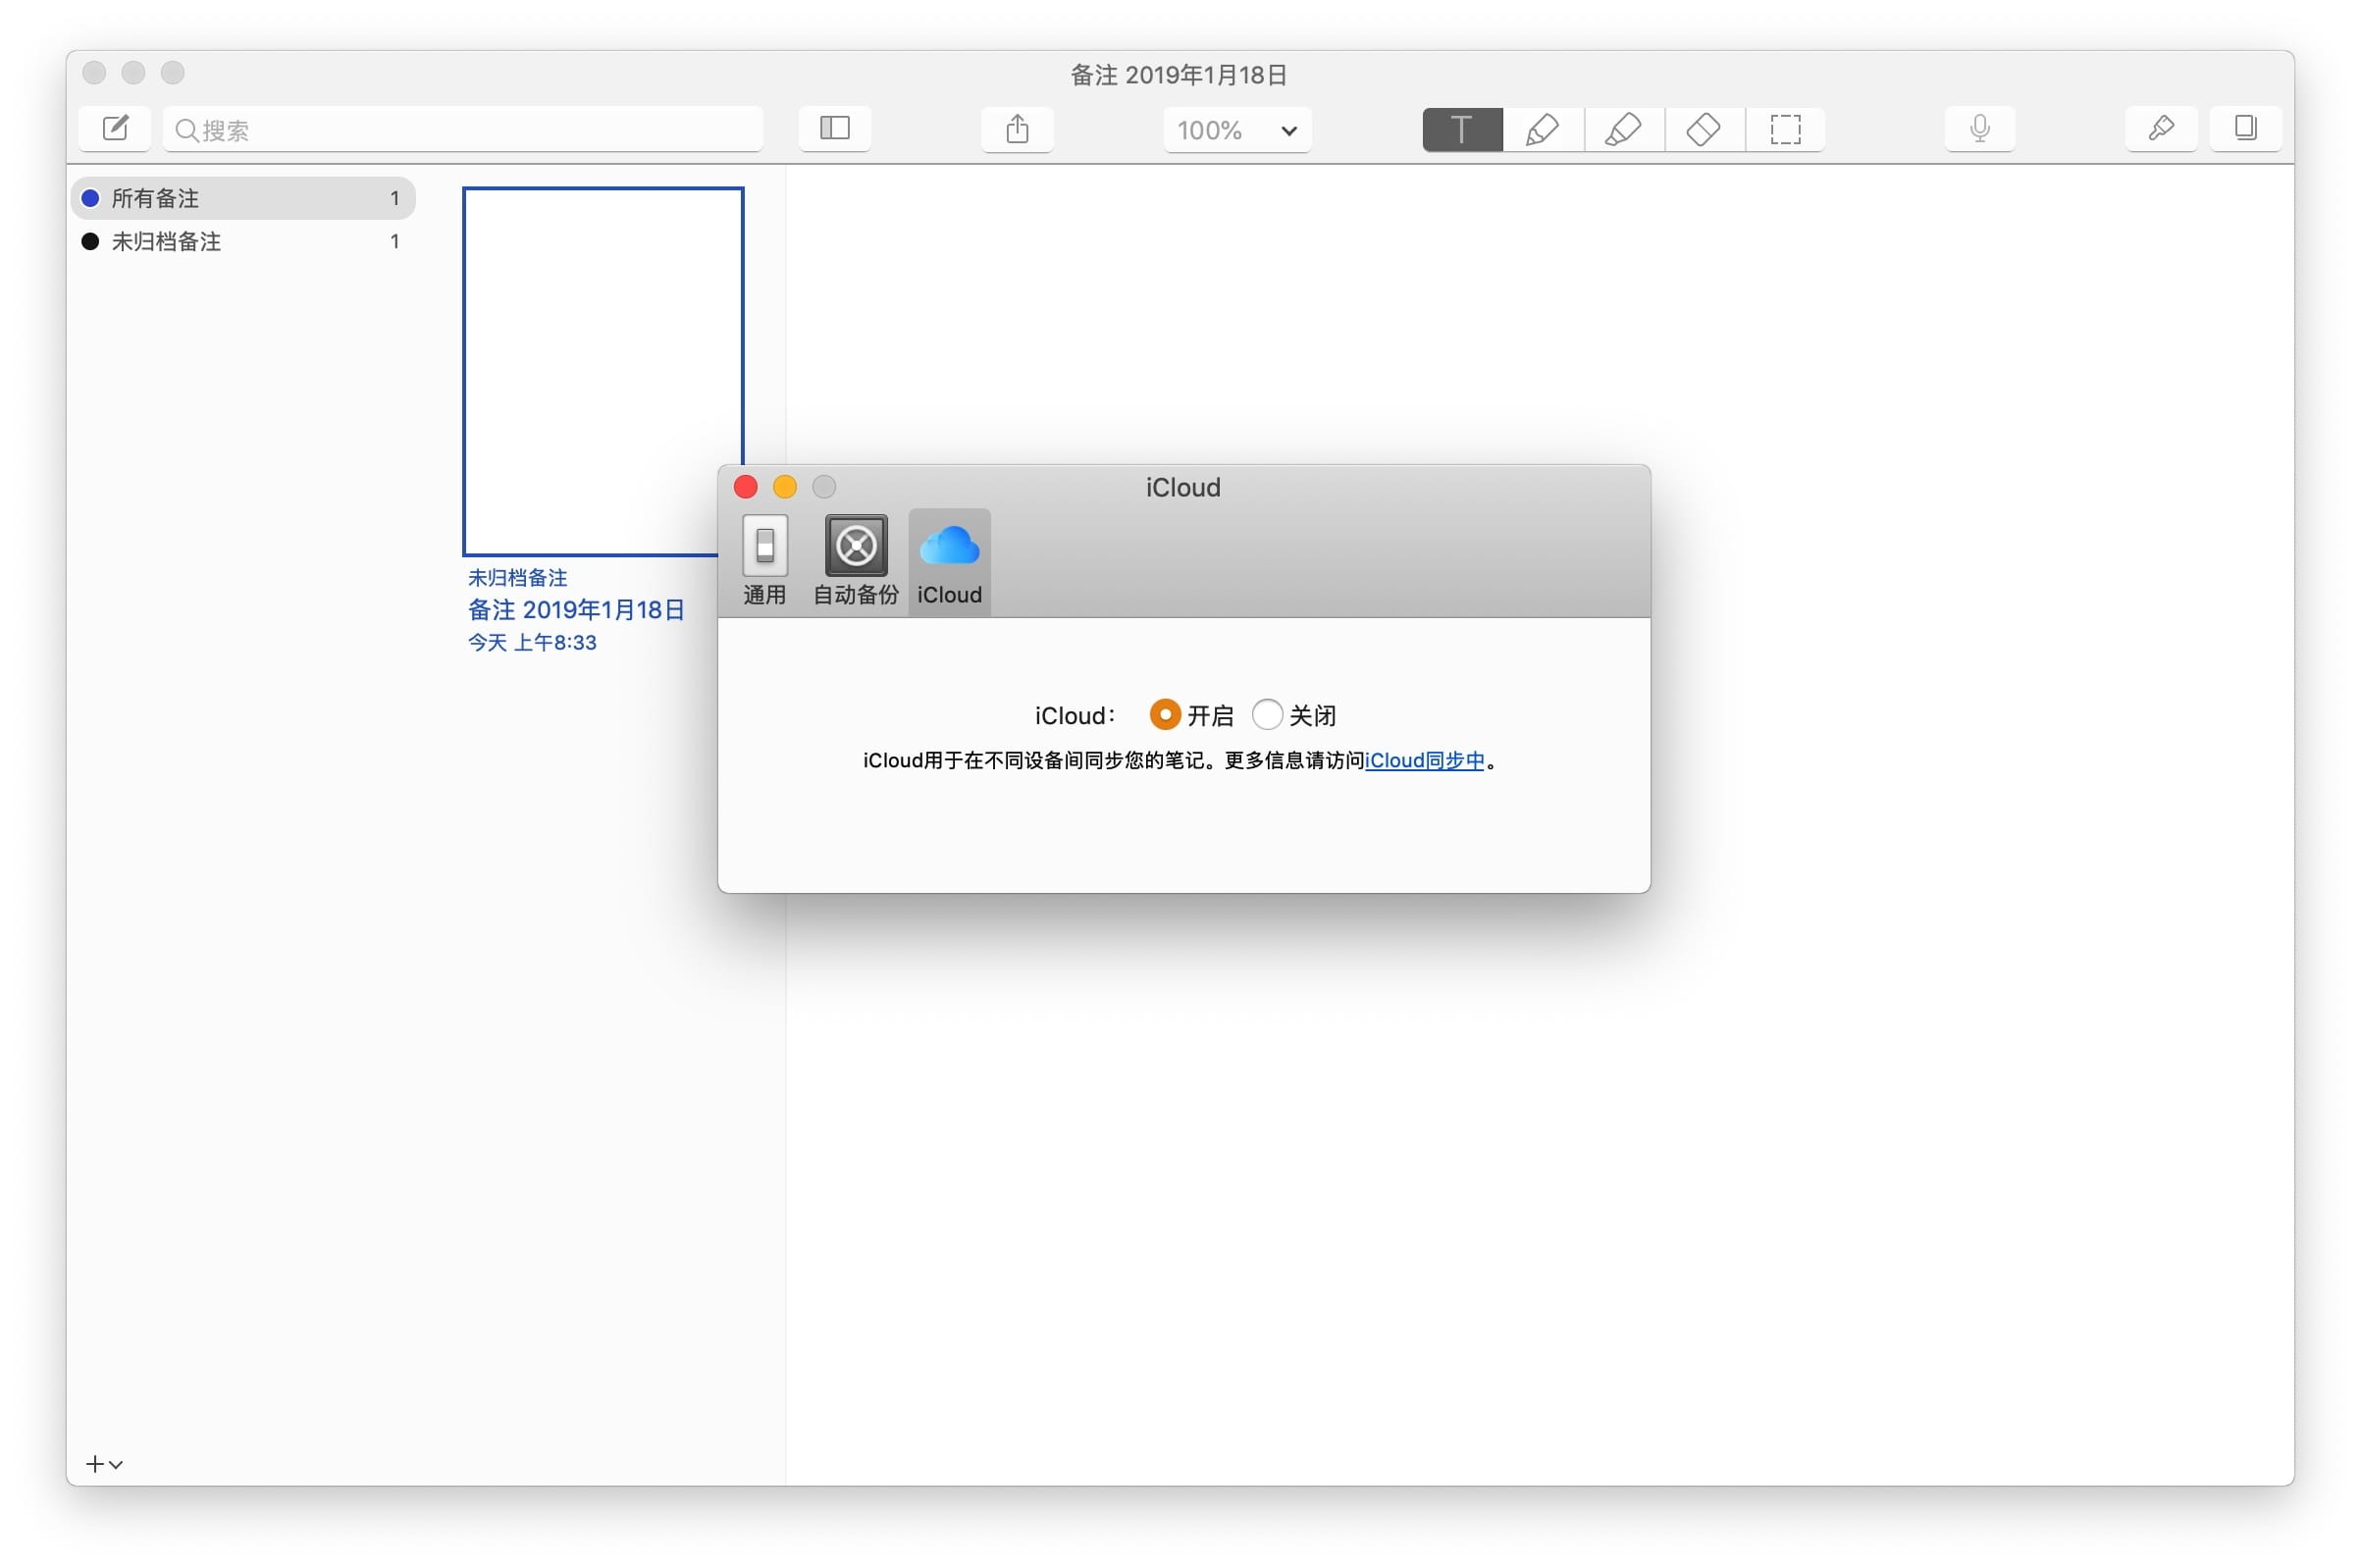The width and height of the screenshot is (2361, 1568).
Task: Open the note thumbnail preview
Action: [603, 371]
